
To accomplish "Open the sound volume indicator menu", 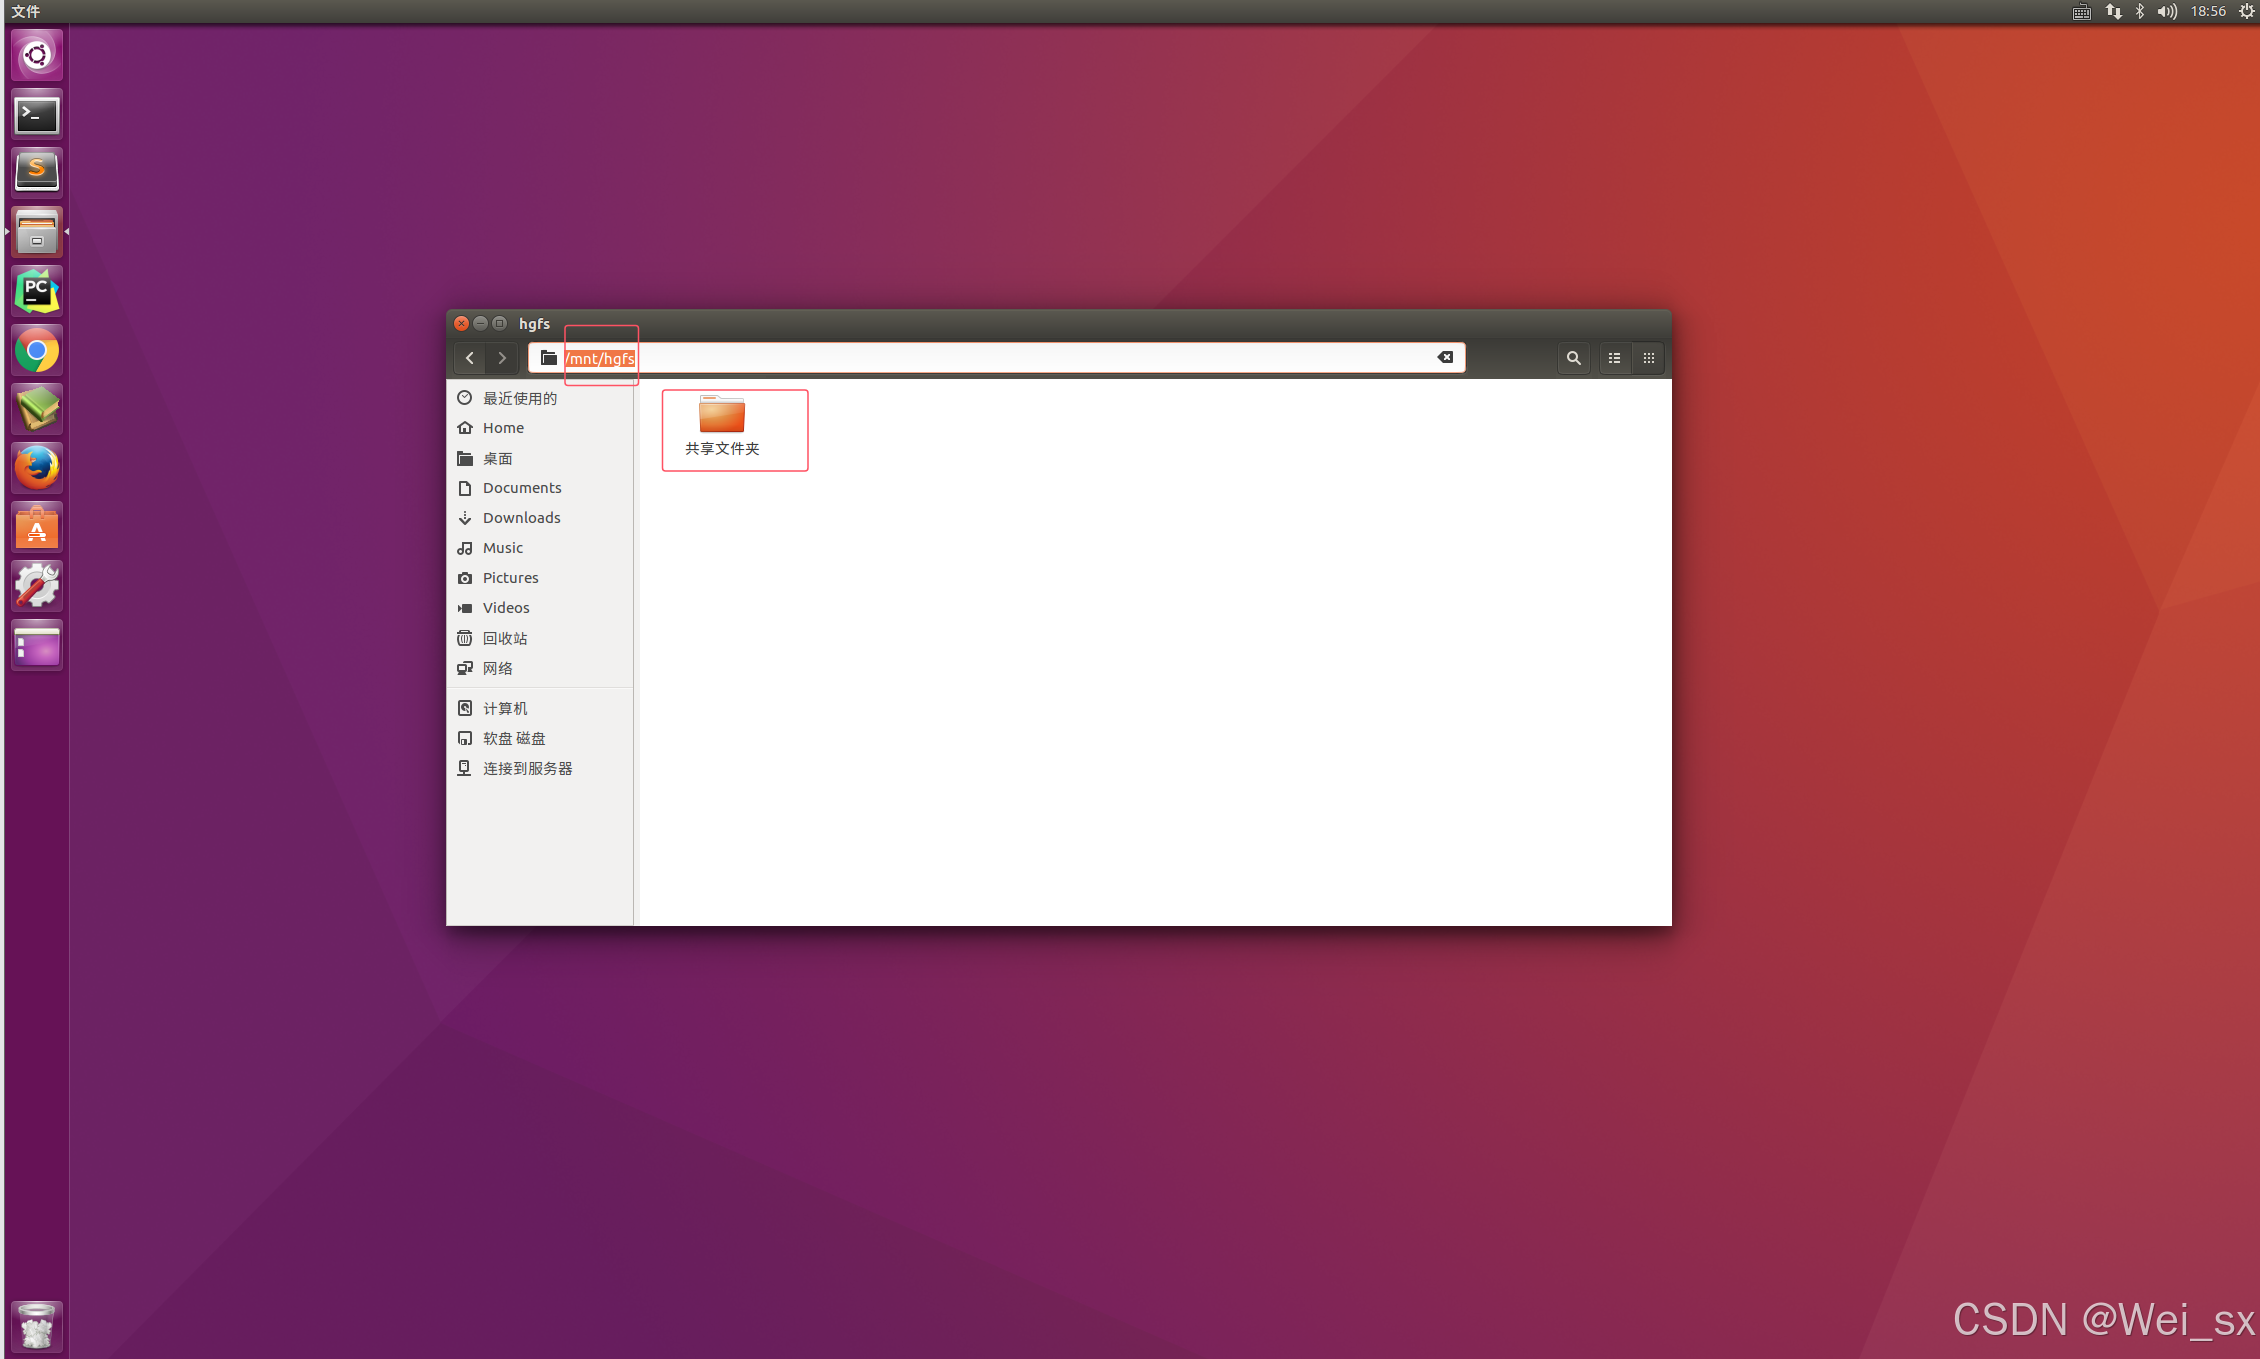I will tap(2167, 11).
